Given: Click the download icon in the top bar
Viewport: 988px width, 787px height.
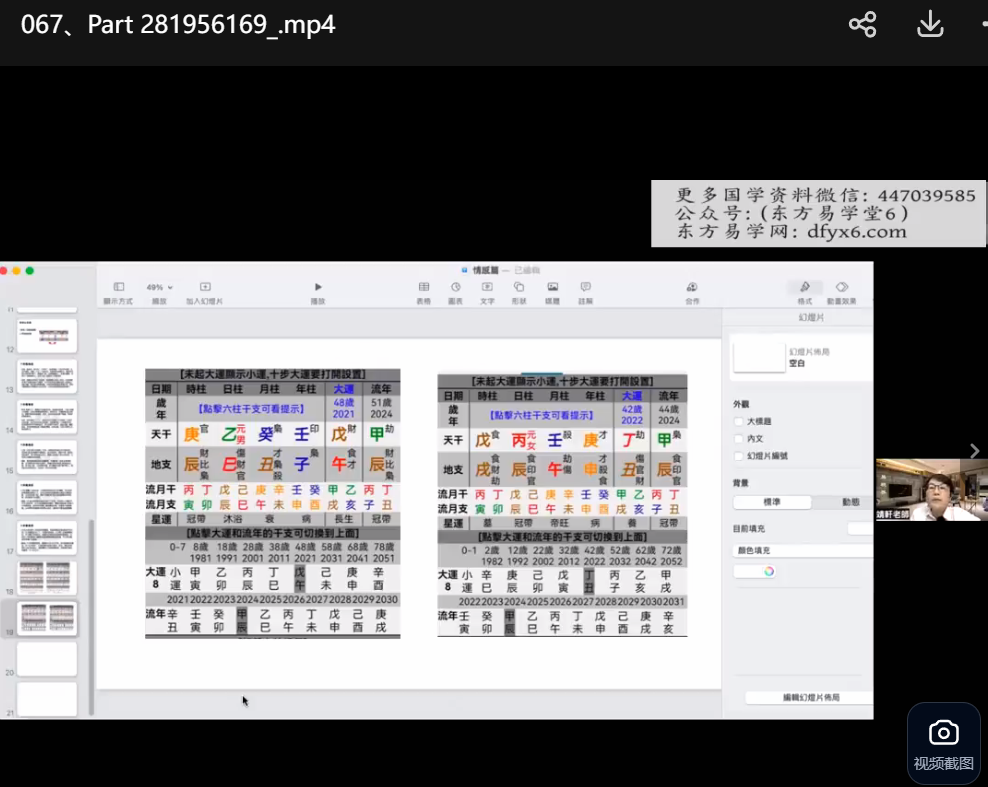Looking at the screenshot, I should [x=930, y=25].
